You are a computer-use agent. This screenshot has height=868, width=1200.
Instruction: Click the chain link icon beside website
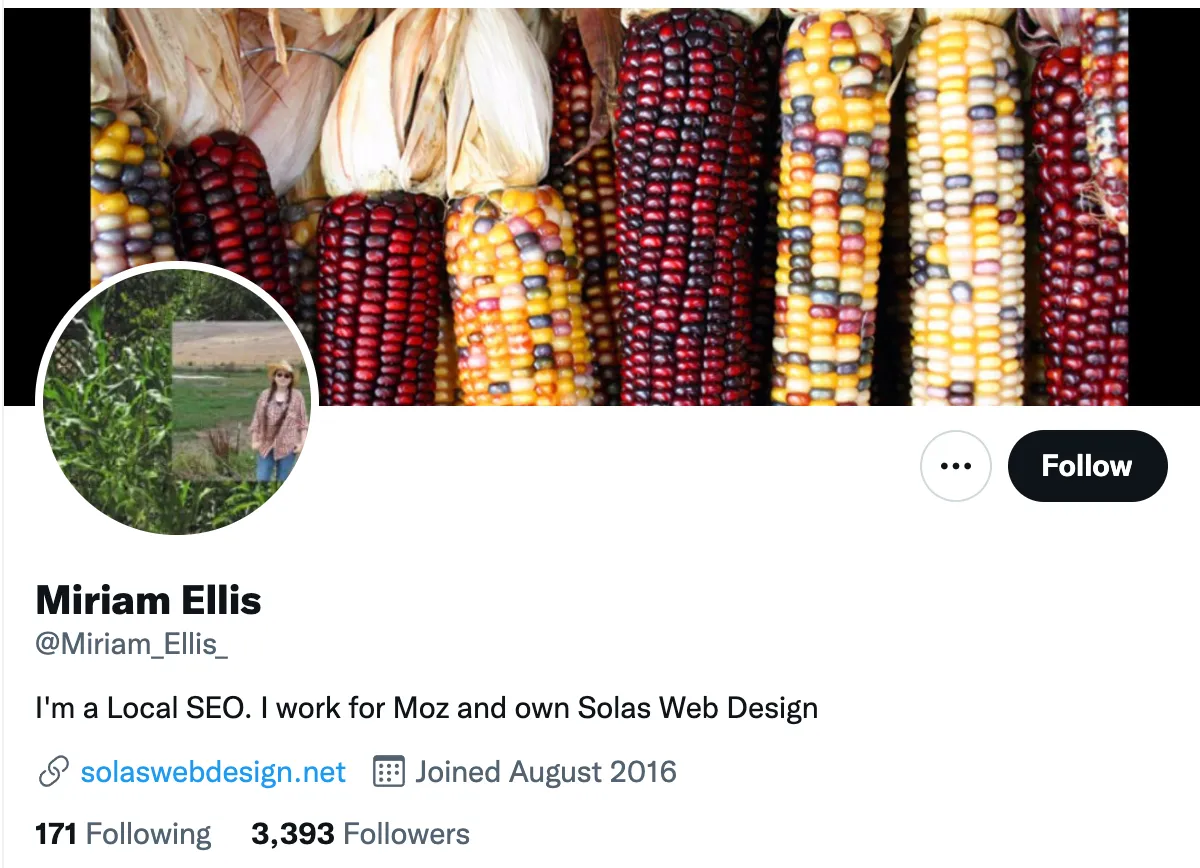(52, 772)
